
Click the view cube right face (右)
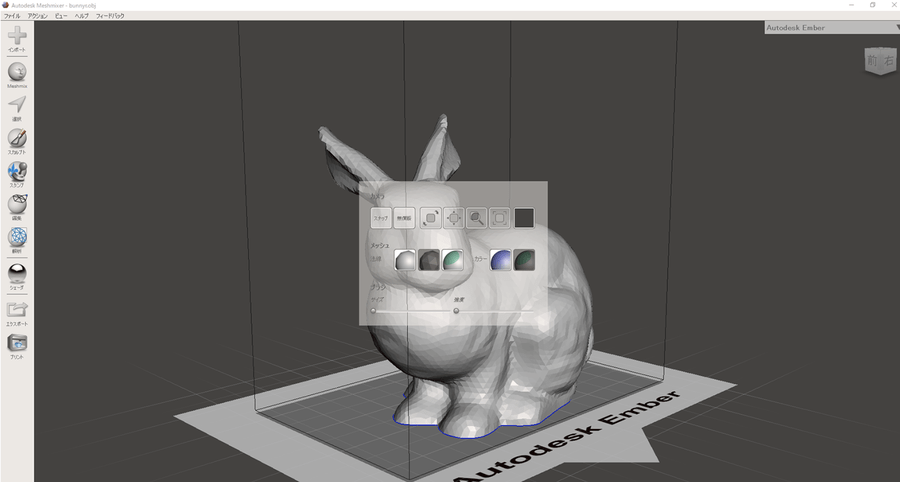click(x=889, y=60)
